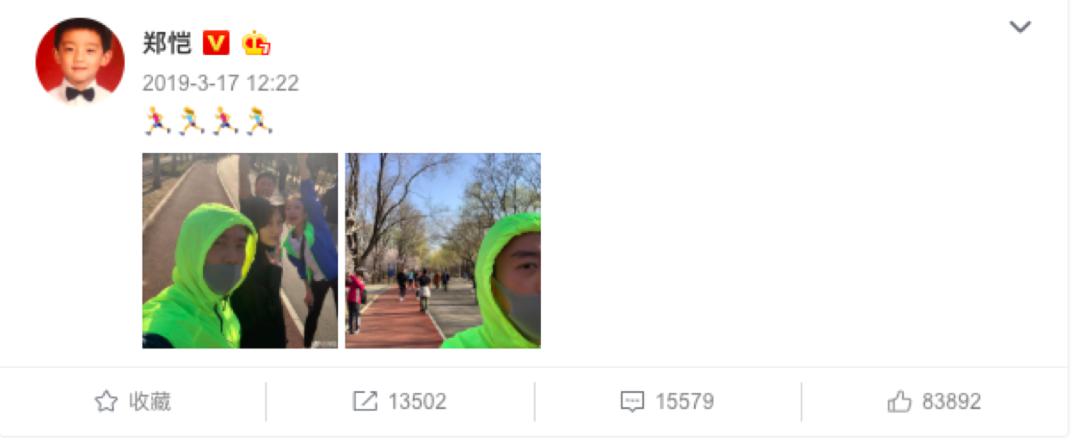Open the 2019-3-17 12:22 timestamp link
This screenshot has height=441, width=1080.
[220, 83]
